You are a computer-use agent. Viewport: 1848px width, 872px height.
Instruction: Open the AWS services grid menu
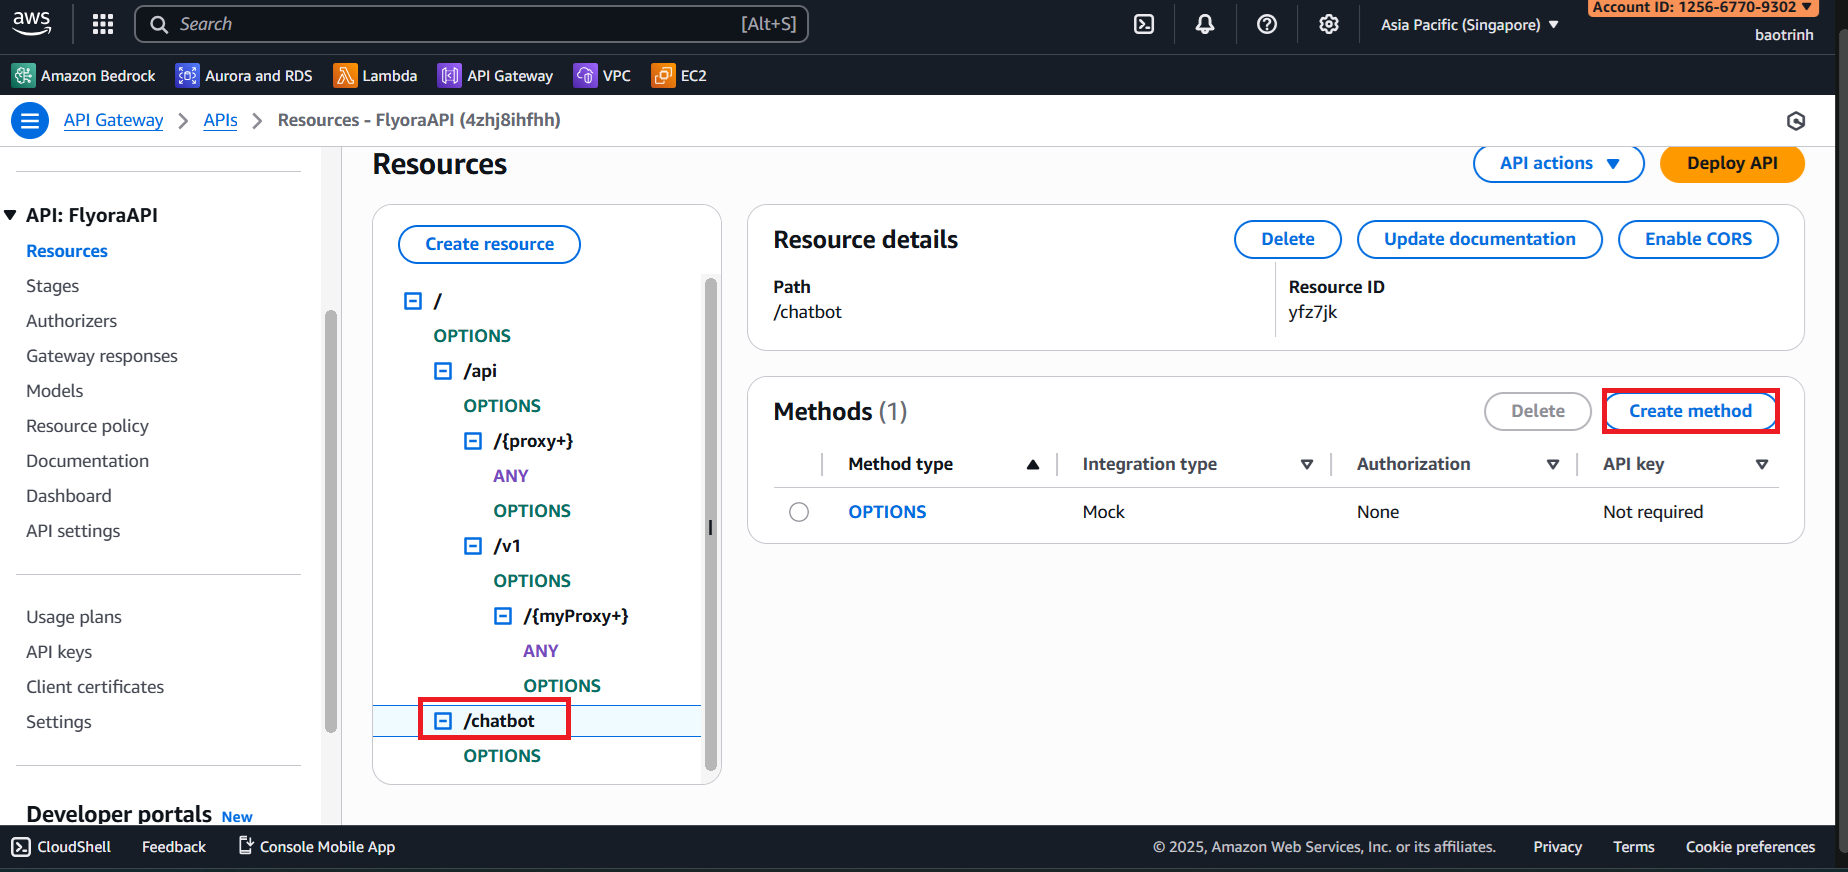(103, 24)
